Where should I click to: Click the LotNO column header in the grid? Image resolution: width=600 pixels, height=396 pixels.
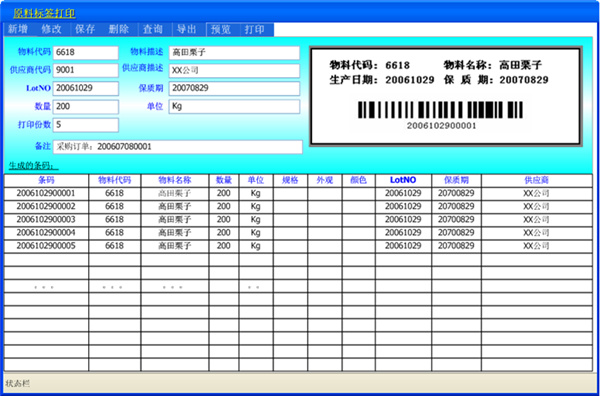tap(403, 180)
